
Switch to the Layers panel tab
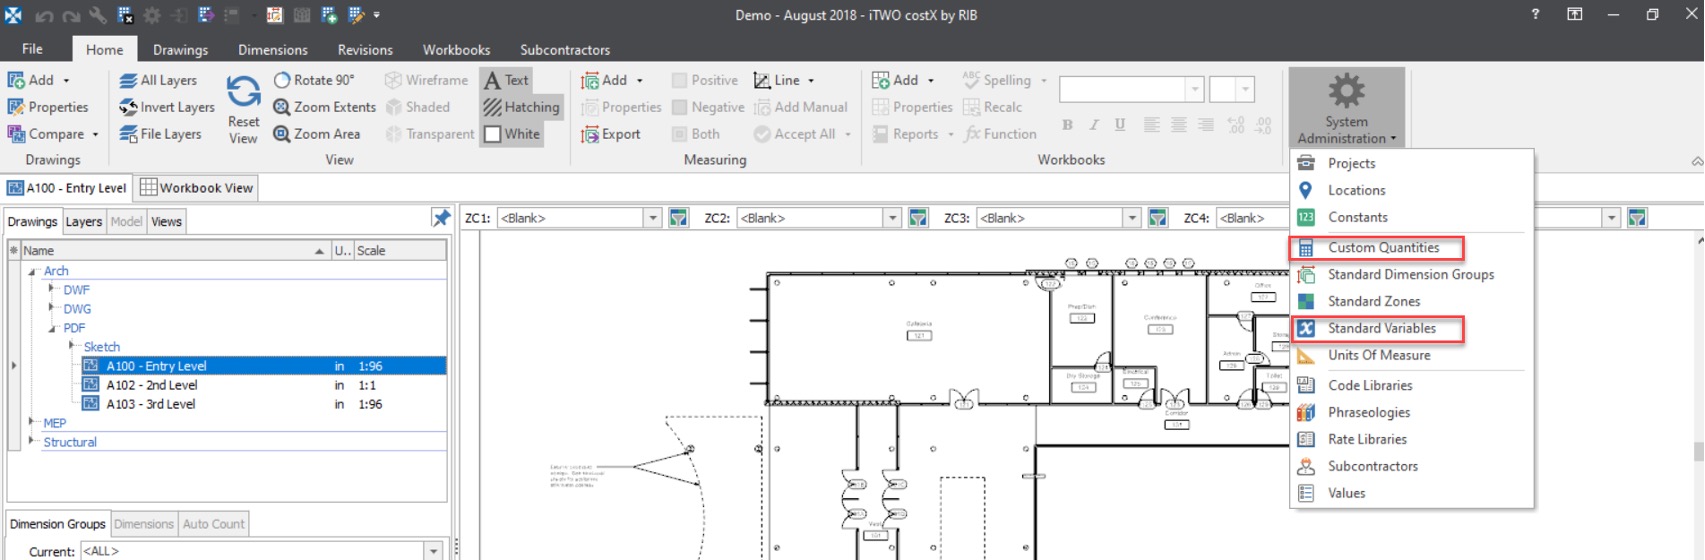[84, 222]
